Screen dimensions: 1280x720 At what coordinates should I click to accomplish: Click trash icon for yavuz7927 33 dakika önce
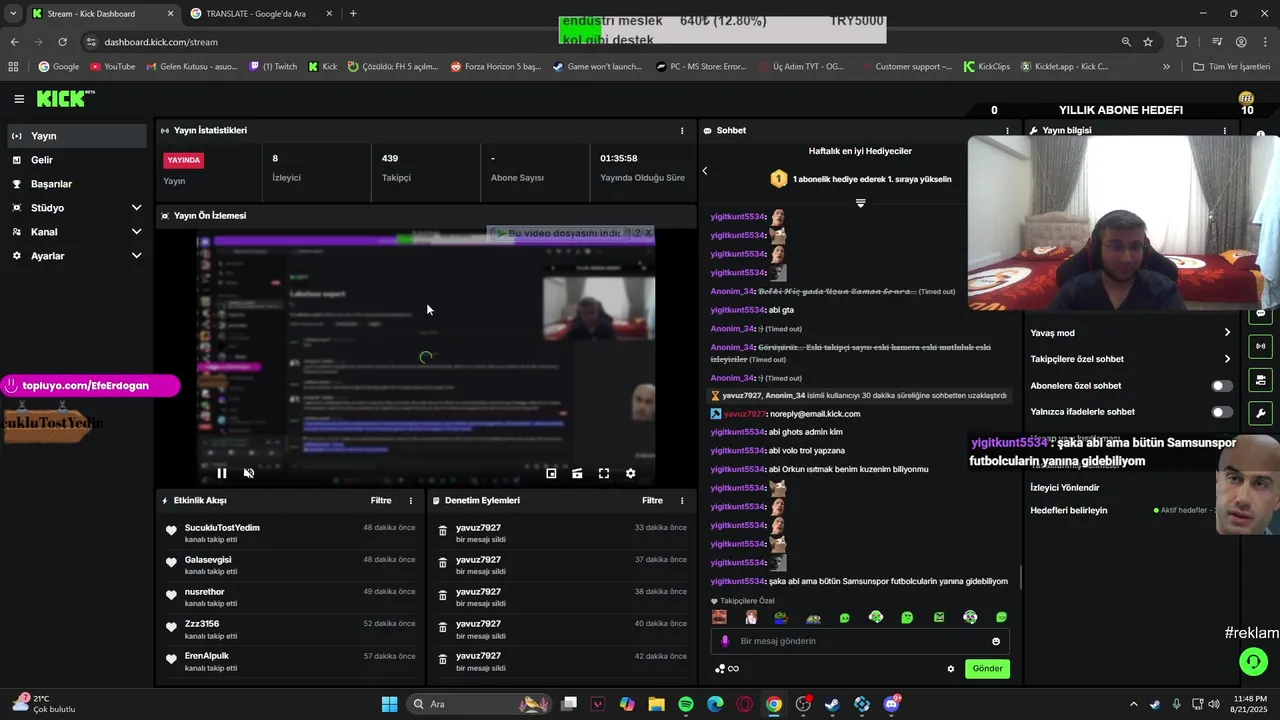tap(443, 532)
